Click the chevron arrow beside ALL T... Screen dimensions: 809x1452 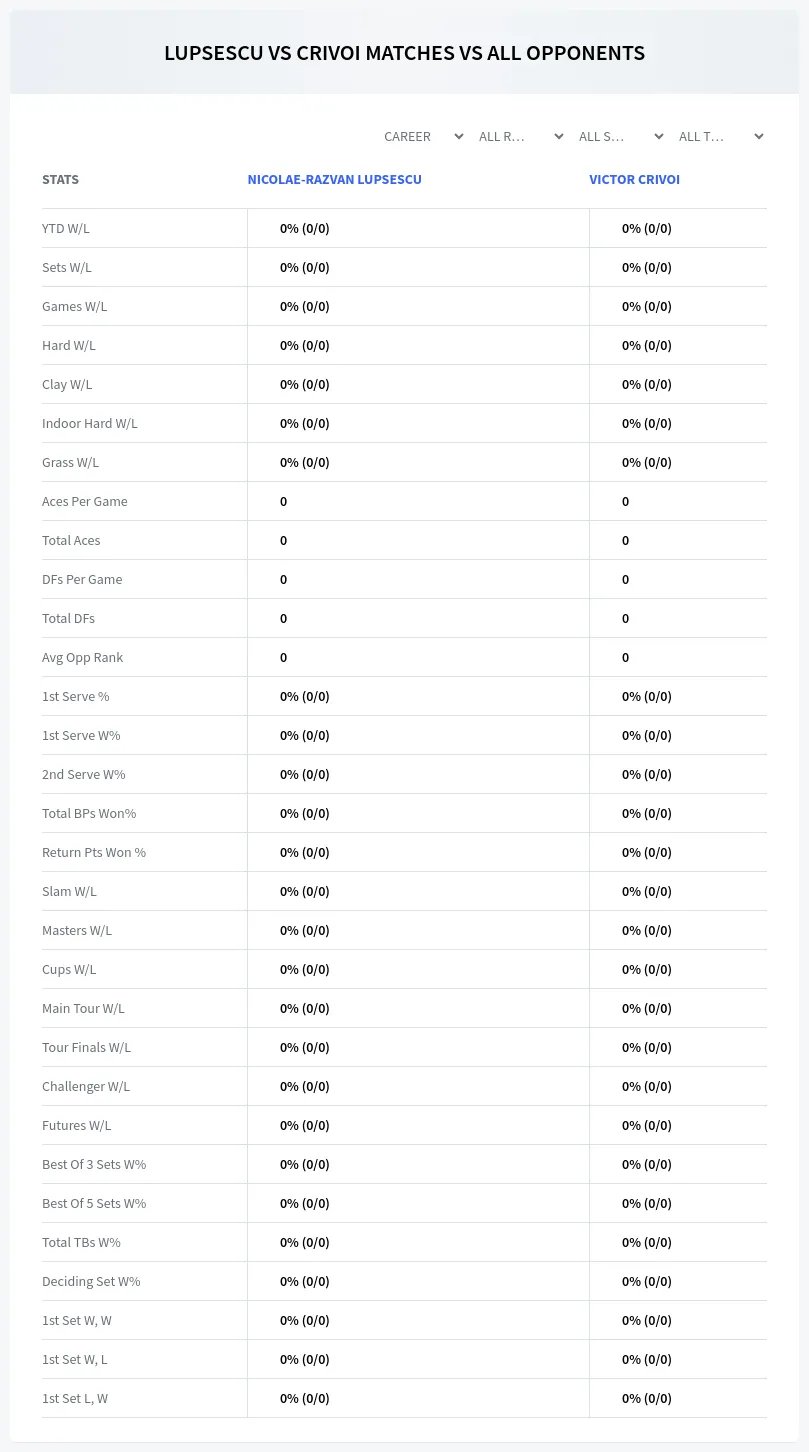tap(759, 136)
